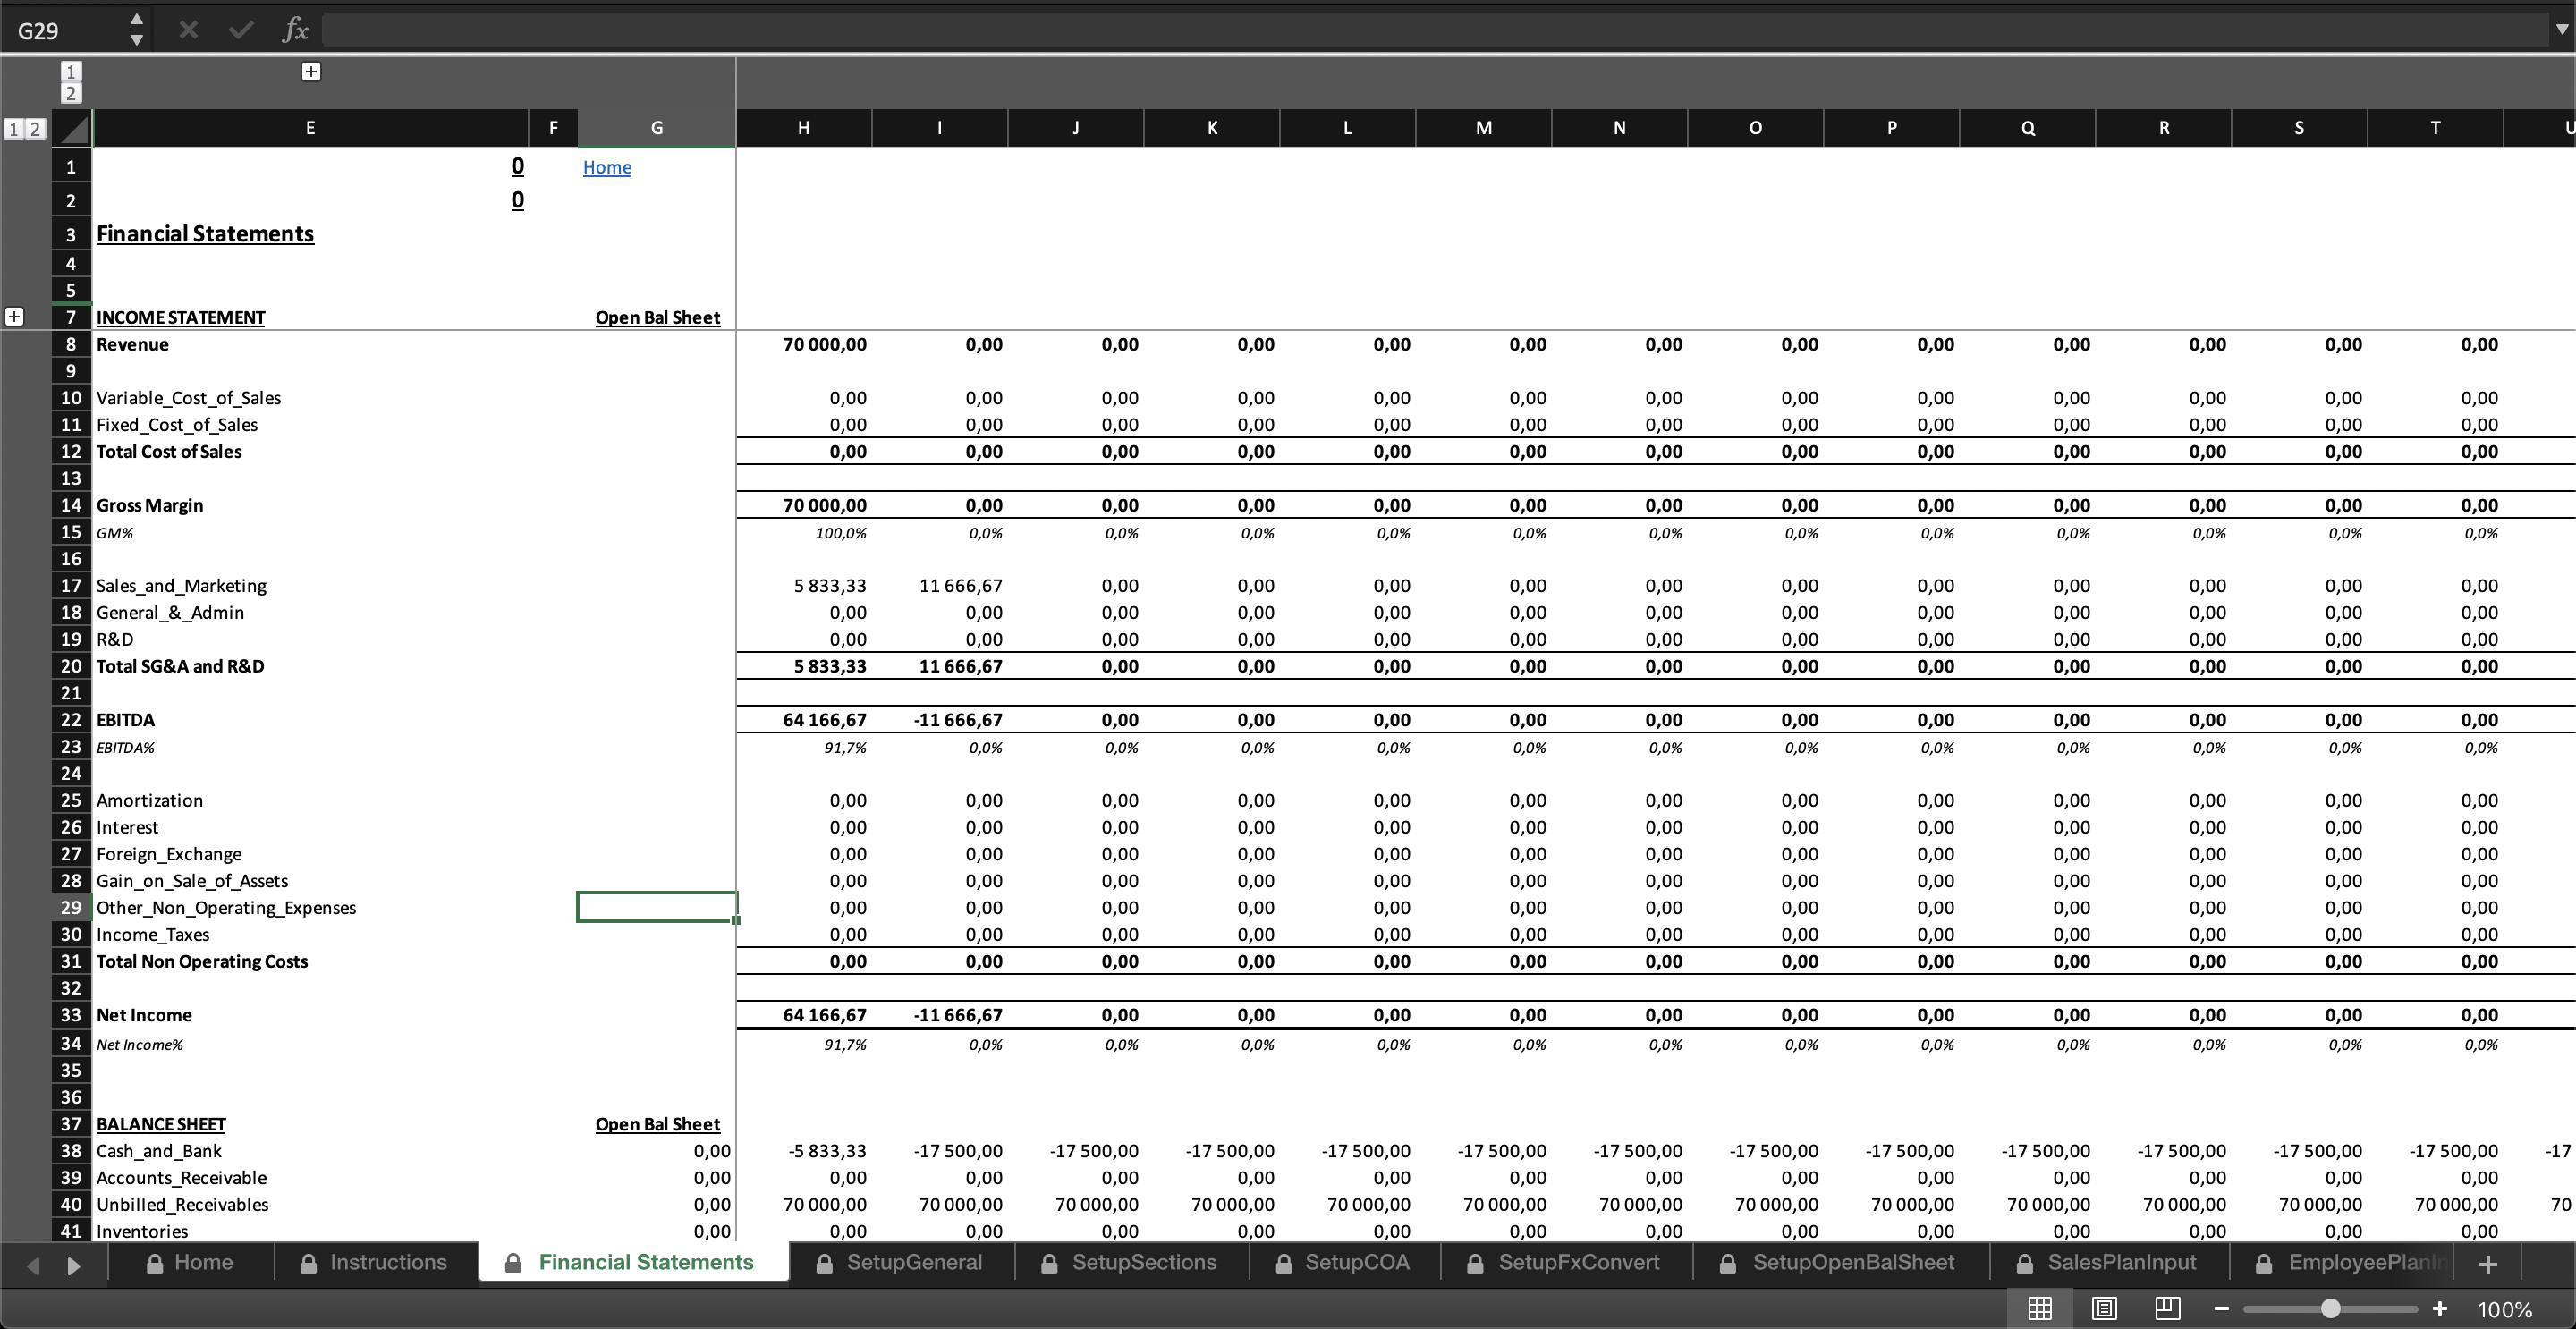The width and height of the screenshot is (2576, 1329).
Task: Open the Name Box stepper arrows
Action: (x=137, y=30)
